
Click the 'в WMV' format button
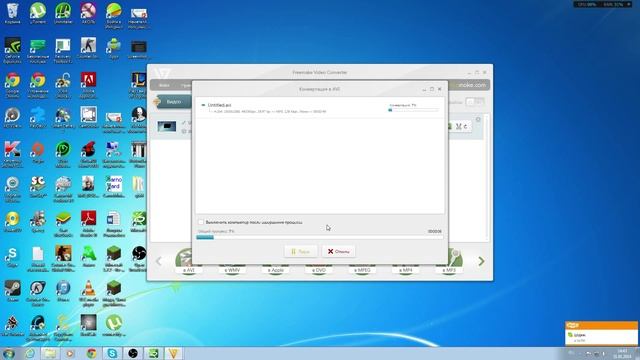click(232, 270)
